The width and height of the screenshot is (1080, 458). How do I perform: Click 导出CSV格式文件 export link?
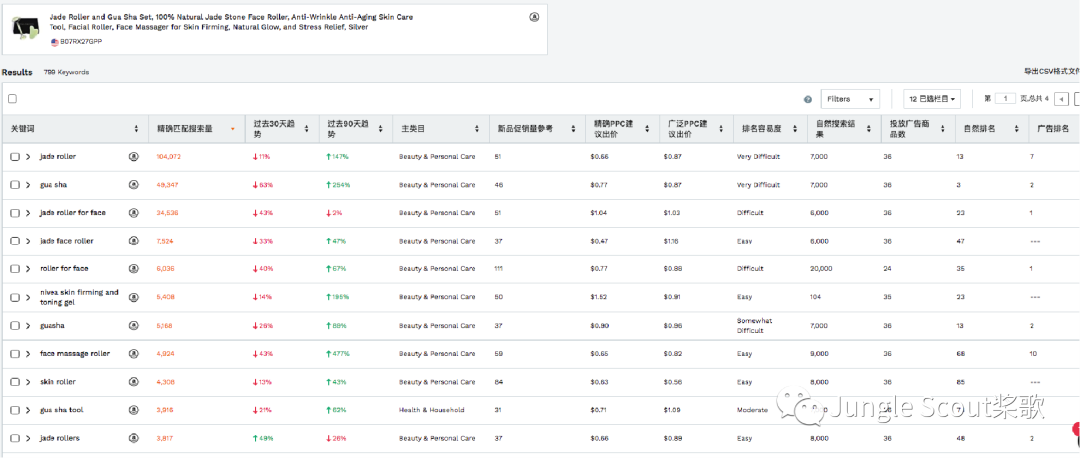pos(1050,72)
